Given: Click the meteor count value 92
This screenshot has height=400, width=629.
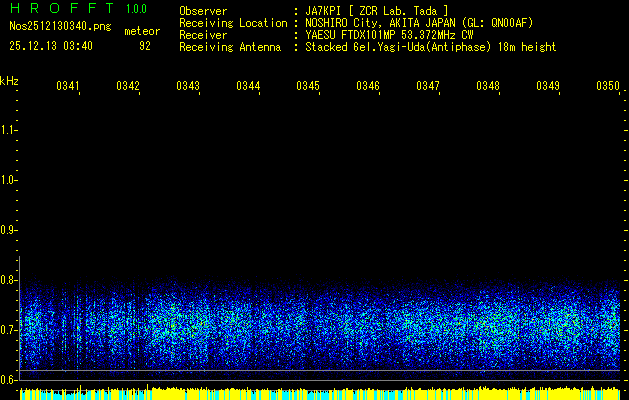Looking at the screenshot, I should coord(145,46).
